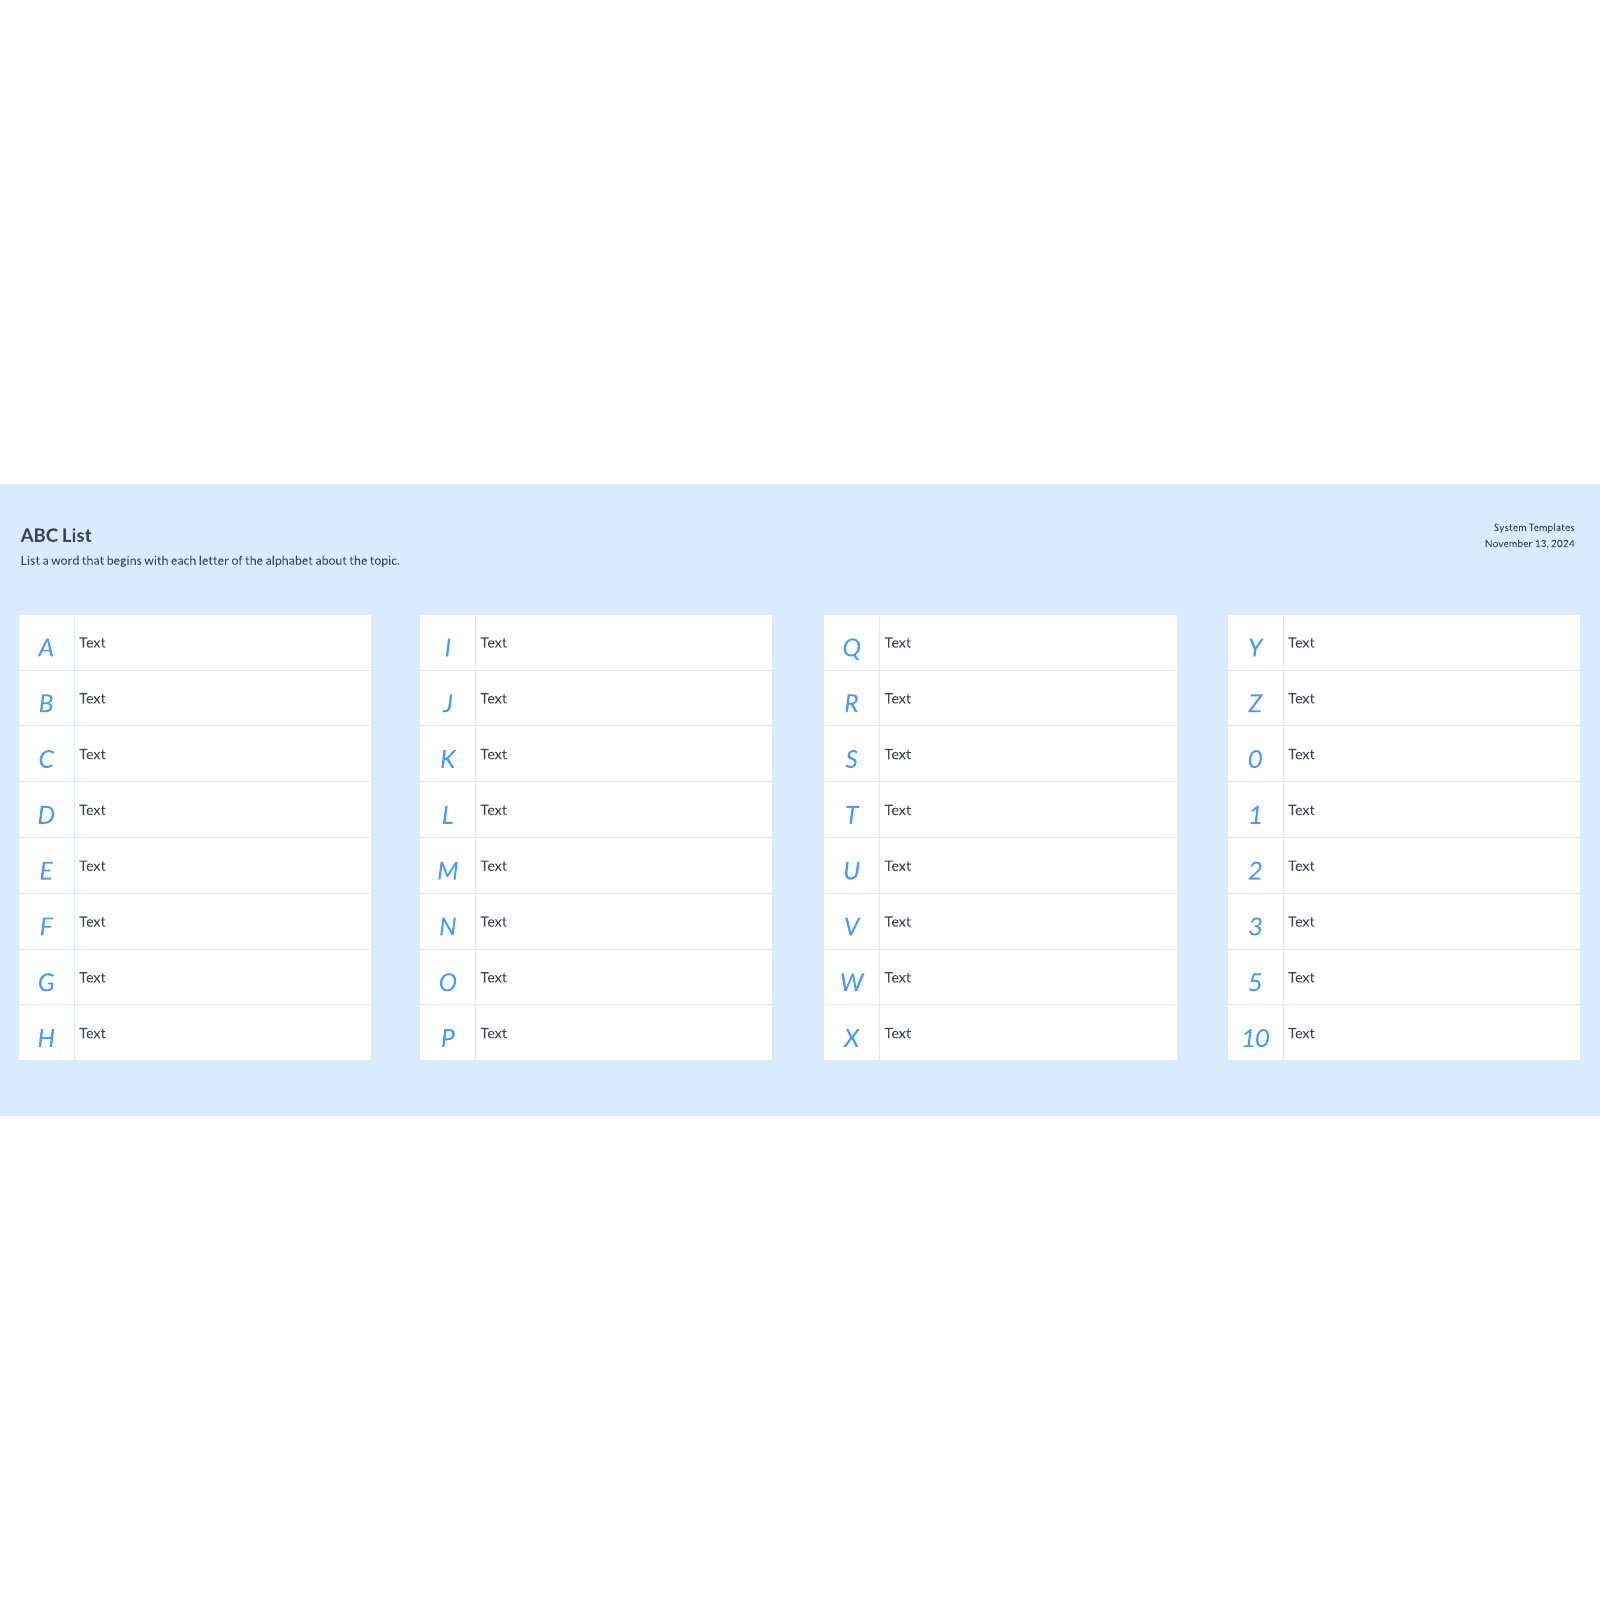Click the Text cell beside letter E
Image resolution: width=1600 pixels, height=1600 pixels.
223,866
